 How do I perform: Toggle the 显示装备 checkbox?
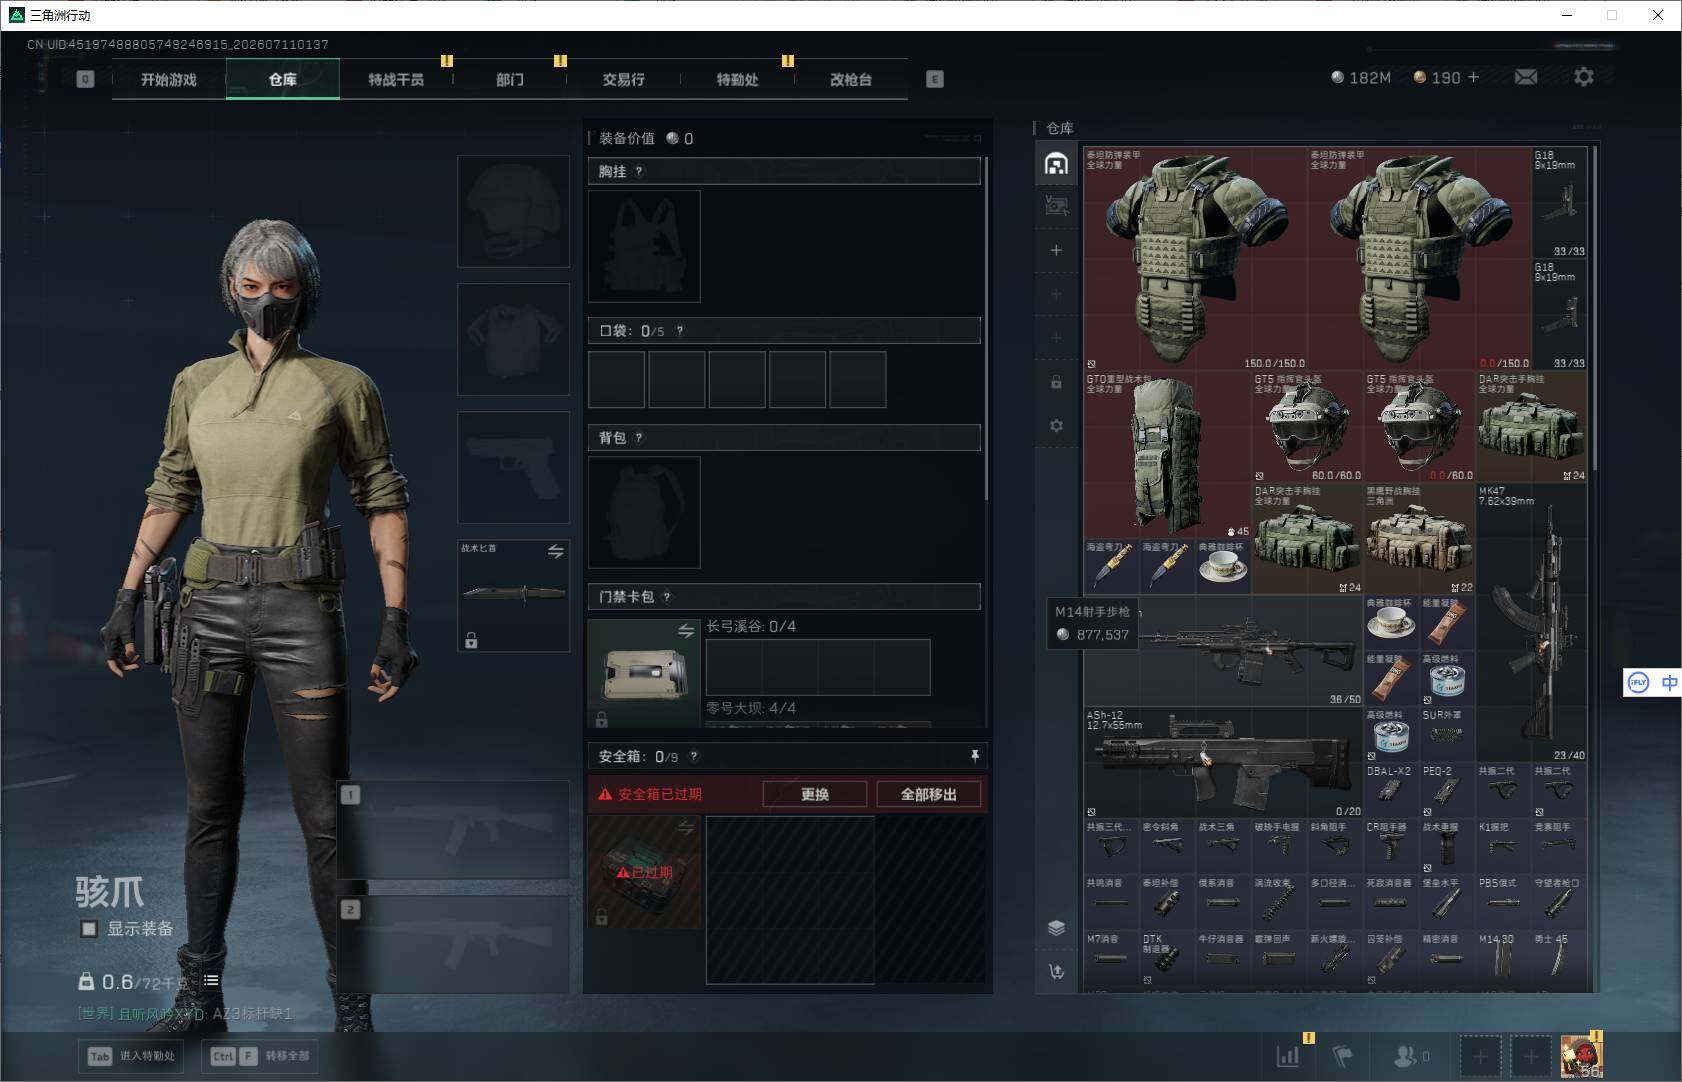pyautogui.click(x=89, y=929)
